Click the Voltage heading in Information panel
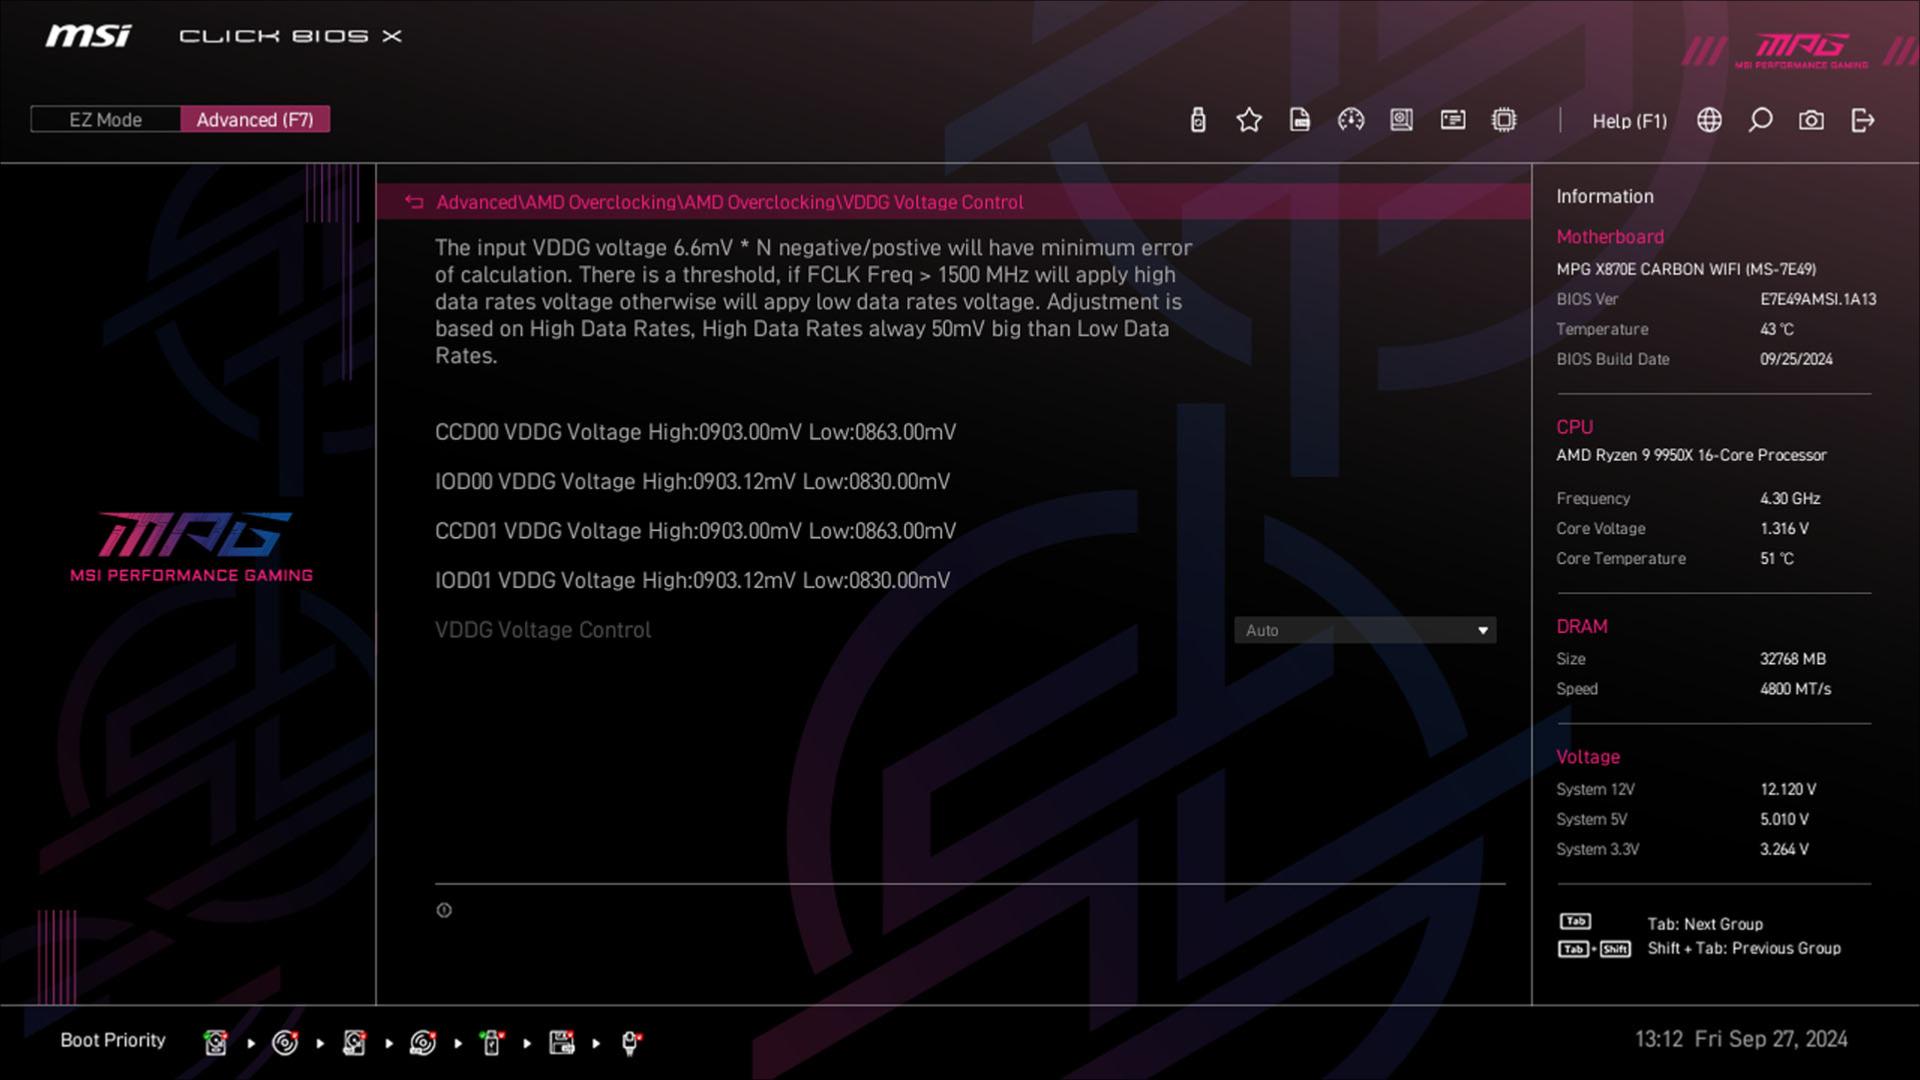The height and width of the screenshot is (1080, 1920). pyautogui.click(x=1588, y=757)
